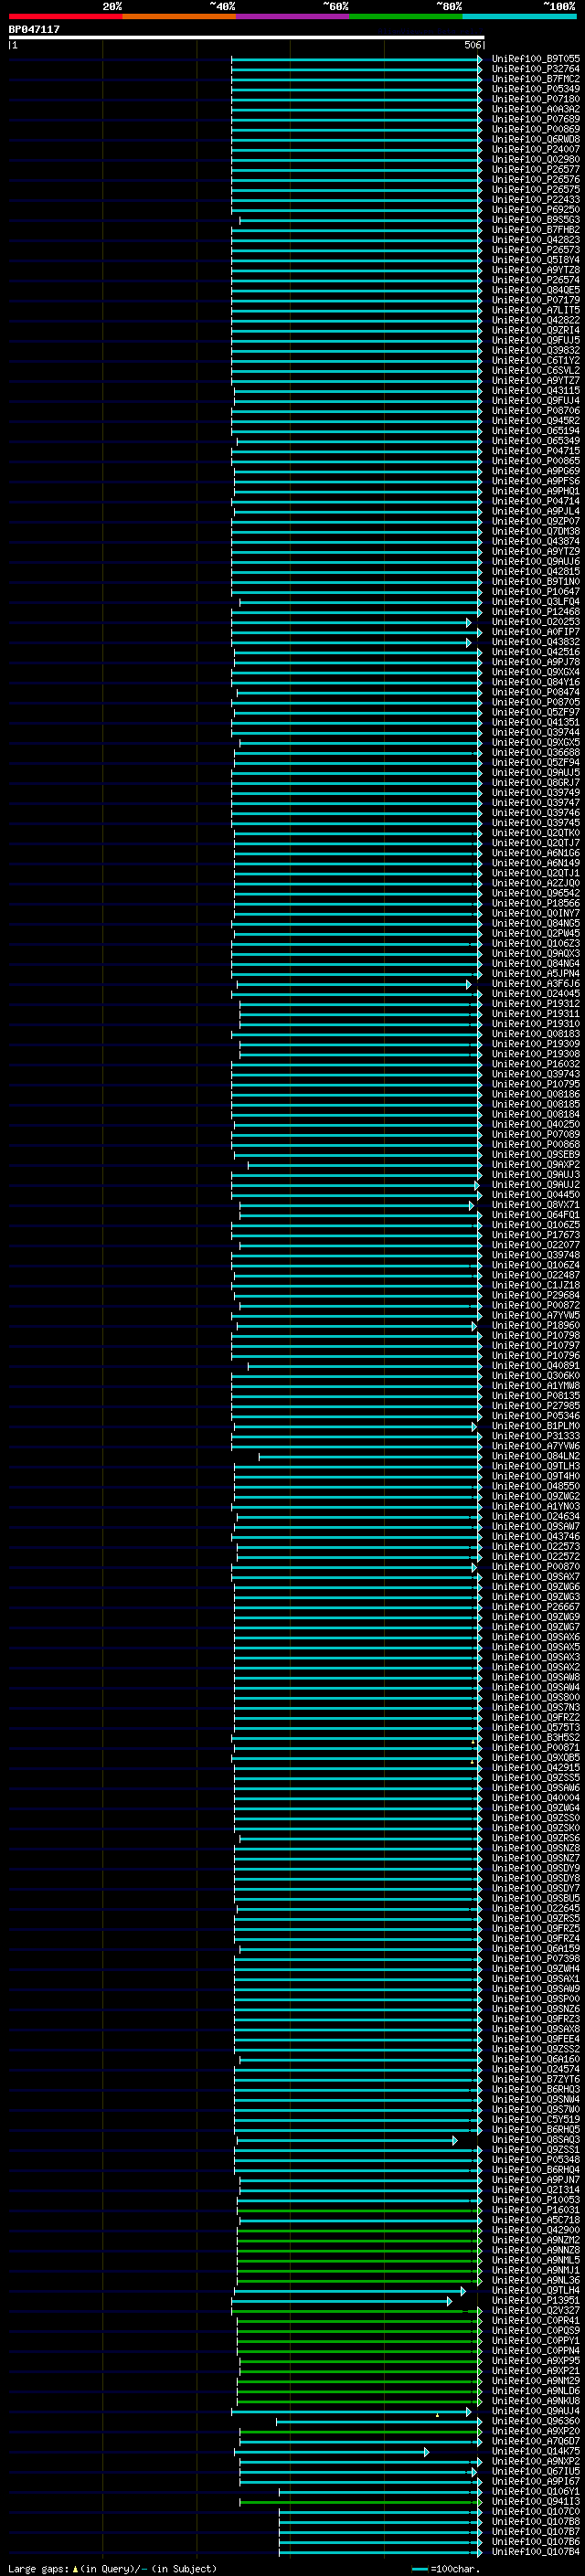Select hit label UniRef100_P00865
Image resolution: width=585 pixels, height=2576 pixels.
(536, 461)
